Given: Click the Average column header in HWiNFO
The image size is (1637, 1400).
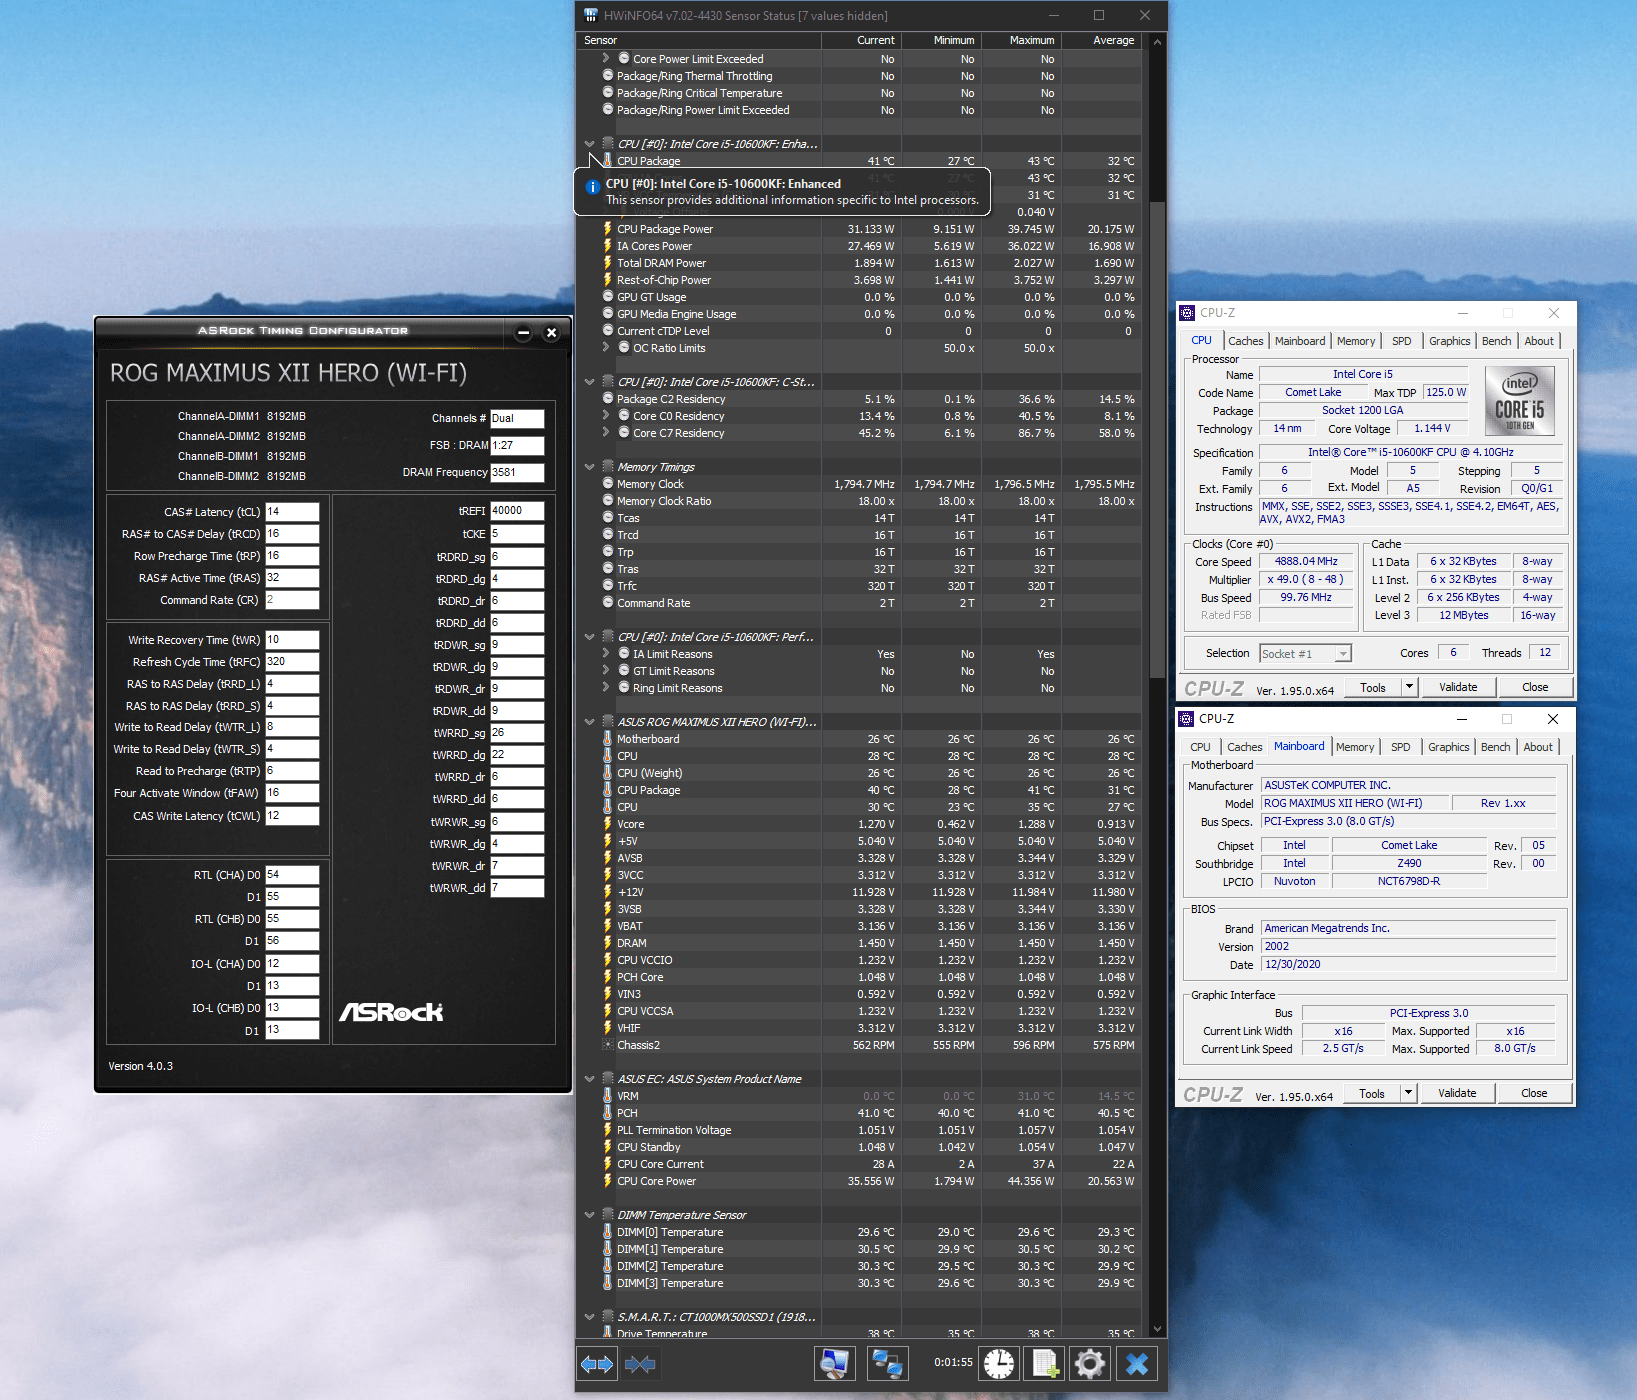Looking at the screenshot, I should pyautogui.click(x=1101, y=41).
